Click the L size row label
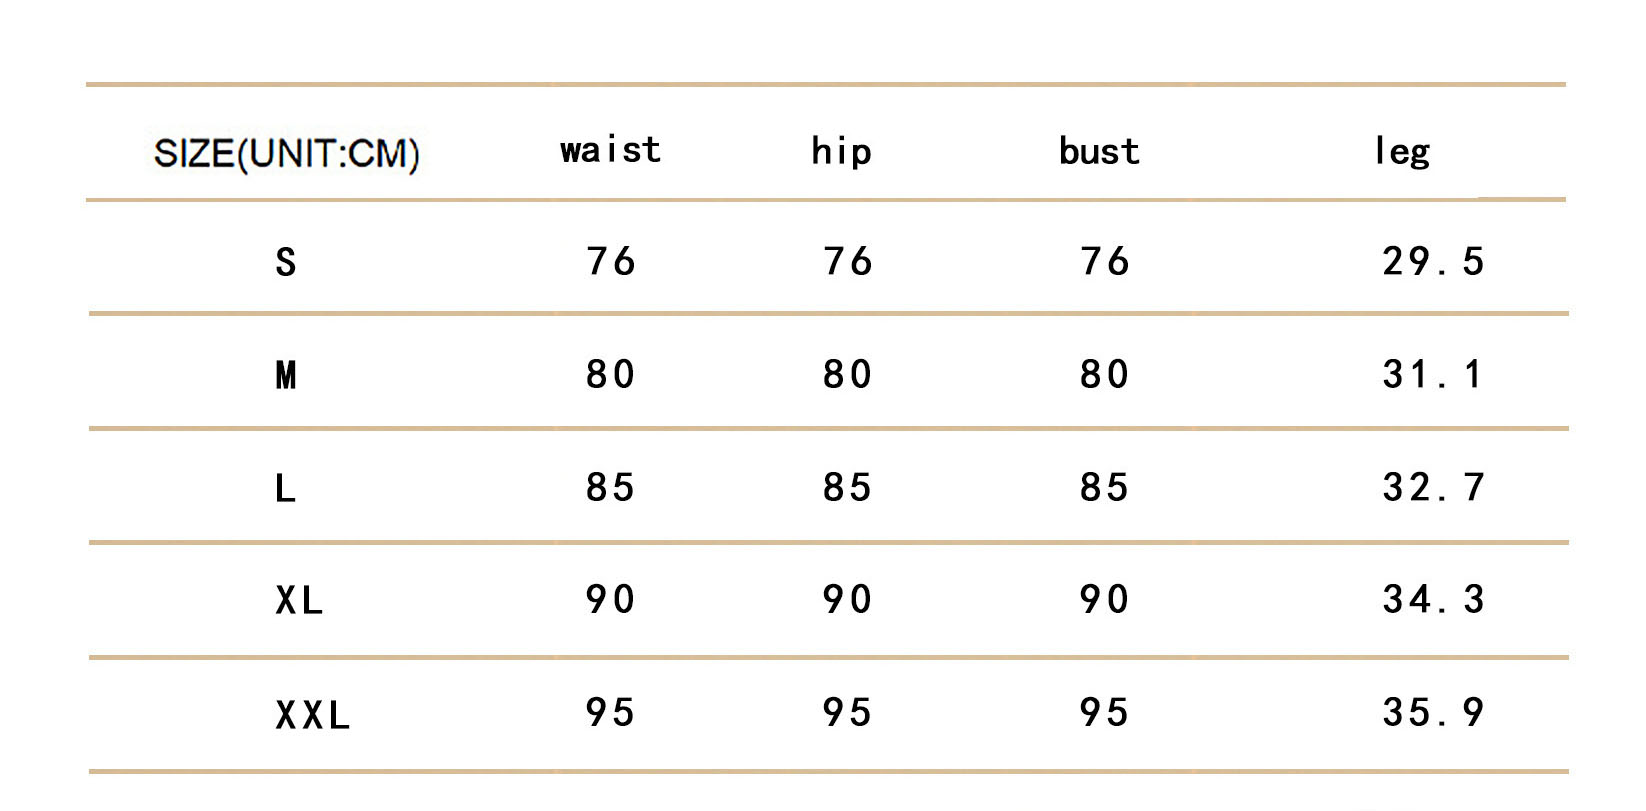 coord(286,489)
